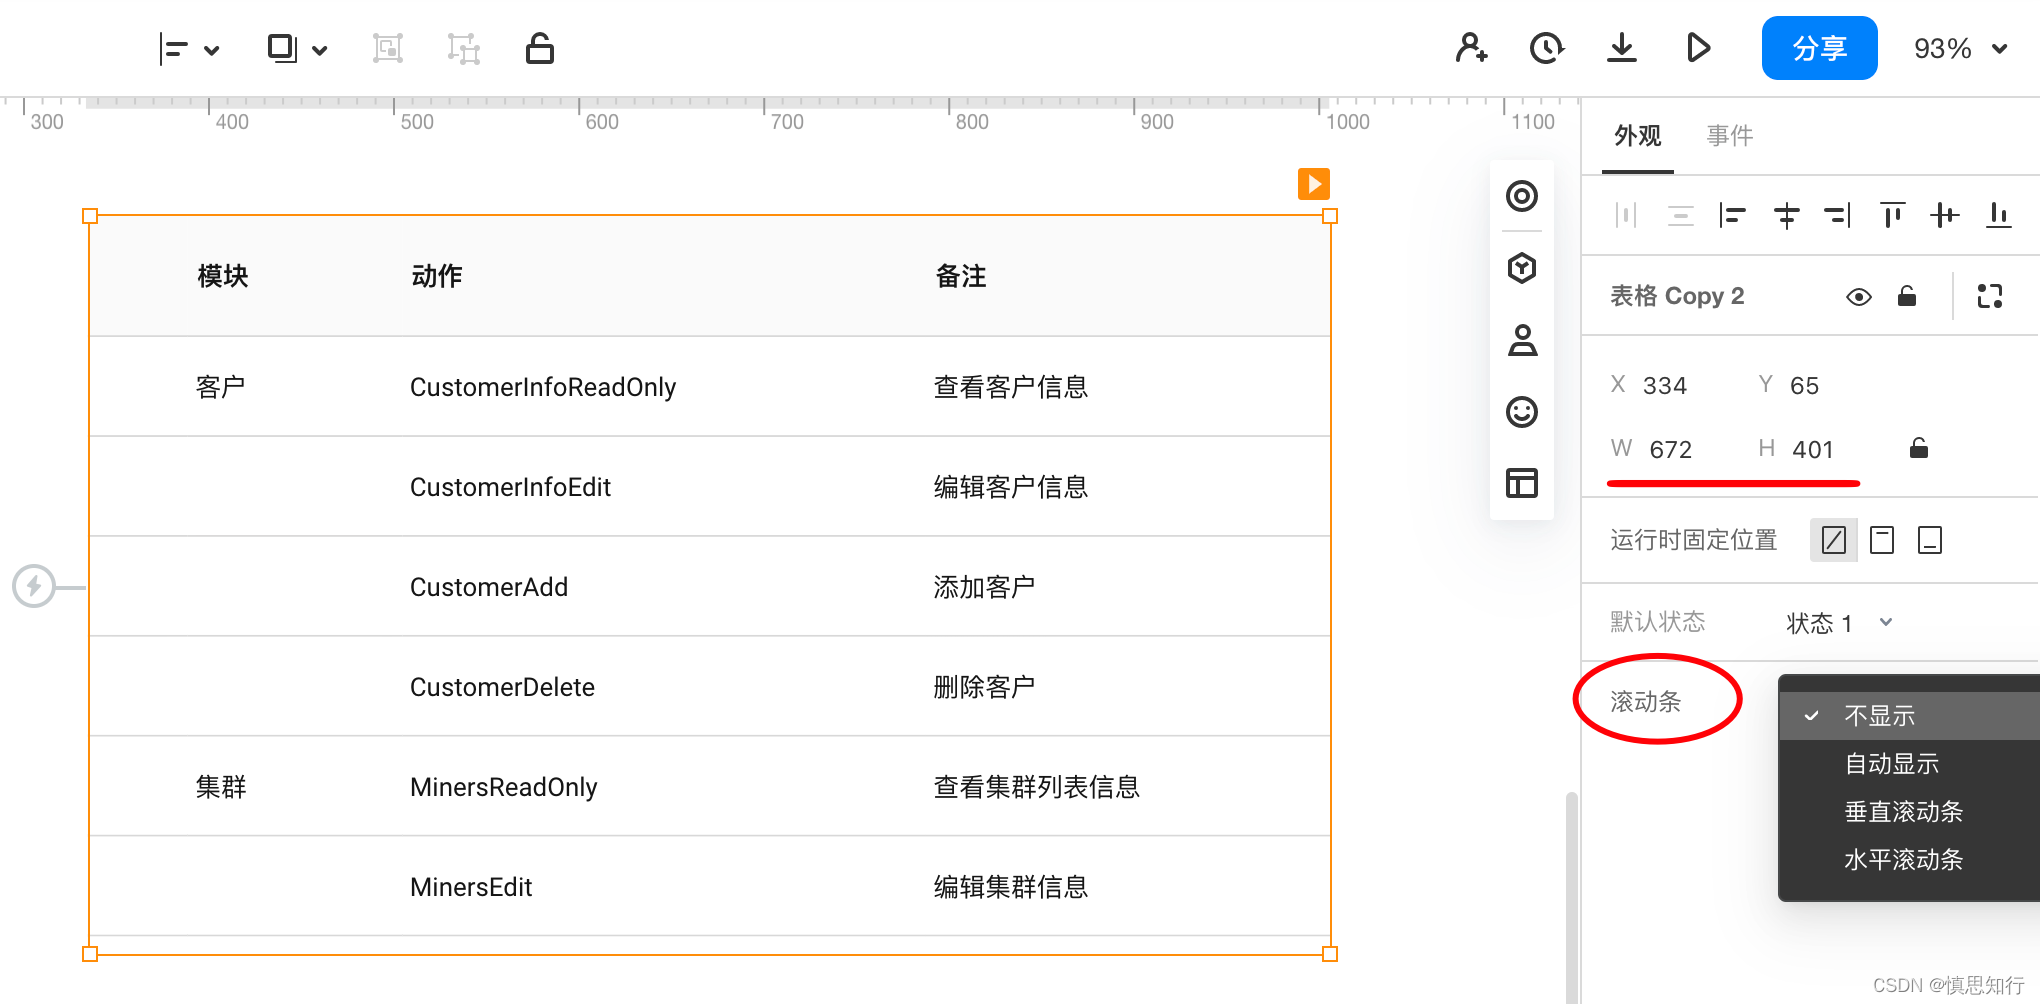The width and height of the screenshot is (2040, 1004).
Task: Select 水平滚动条 option
Action: pos(1909,860)
